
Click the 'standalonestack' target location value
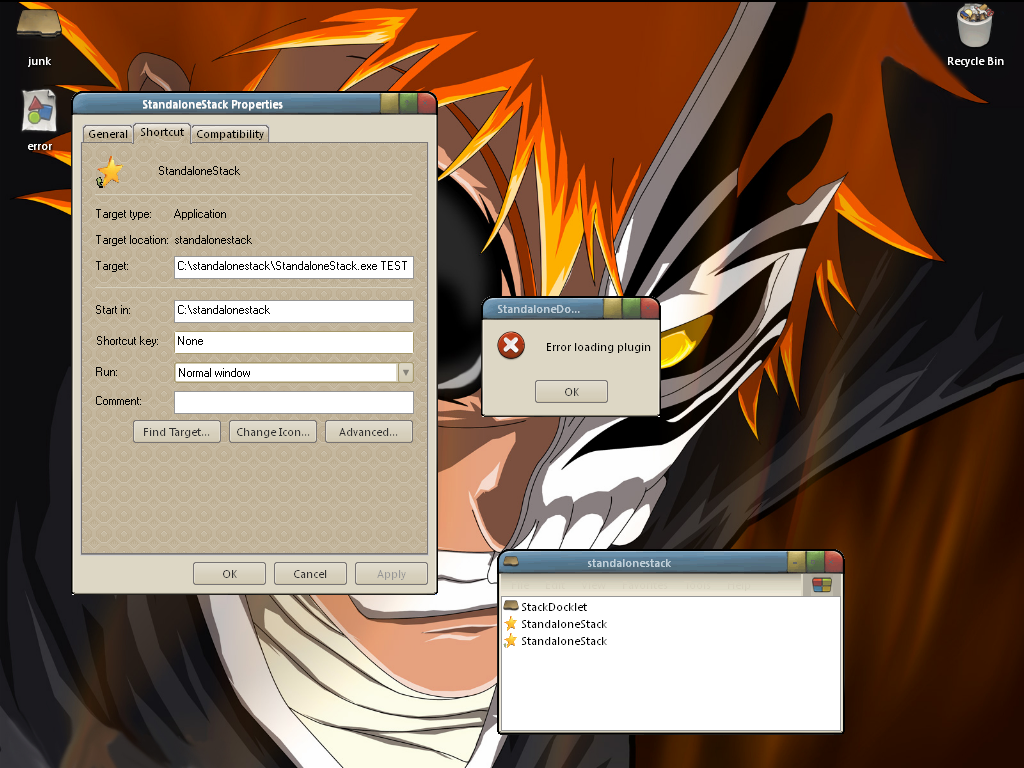(x=213, y=240)
